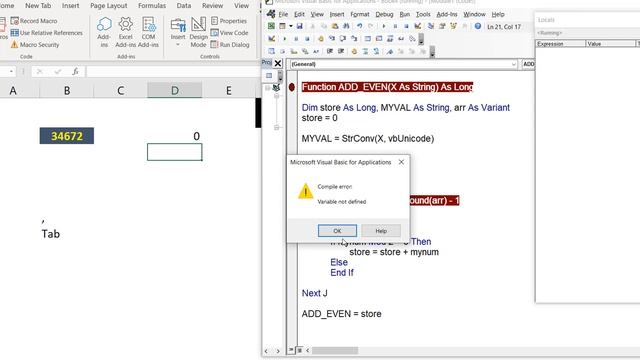Click the Insert UserForm icon in VBA toolbar
This screenshot has width=640, height=360.
tap(282, 26)
